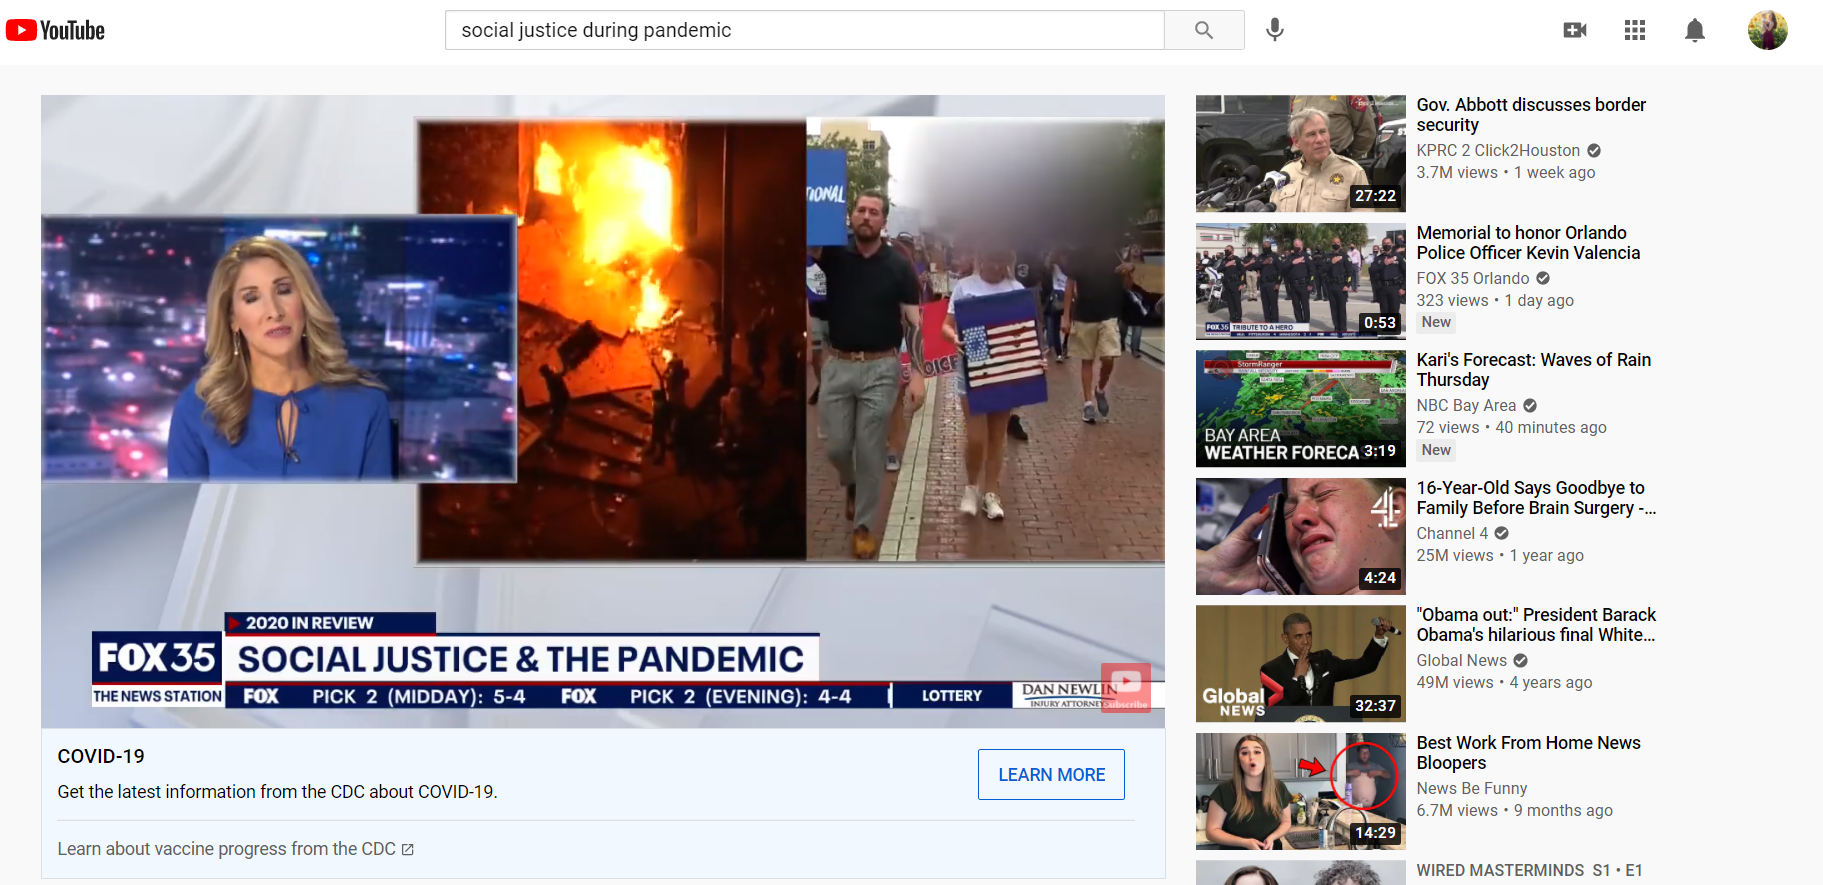Play the 16-Year-Old Brain Surgery video thumbnail
Viewport: 1823px width, 885px height.
click(1300, 536)
